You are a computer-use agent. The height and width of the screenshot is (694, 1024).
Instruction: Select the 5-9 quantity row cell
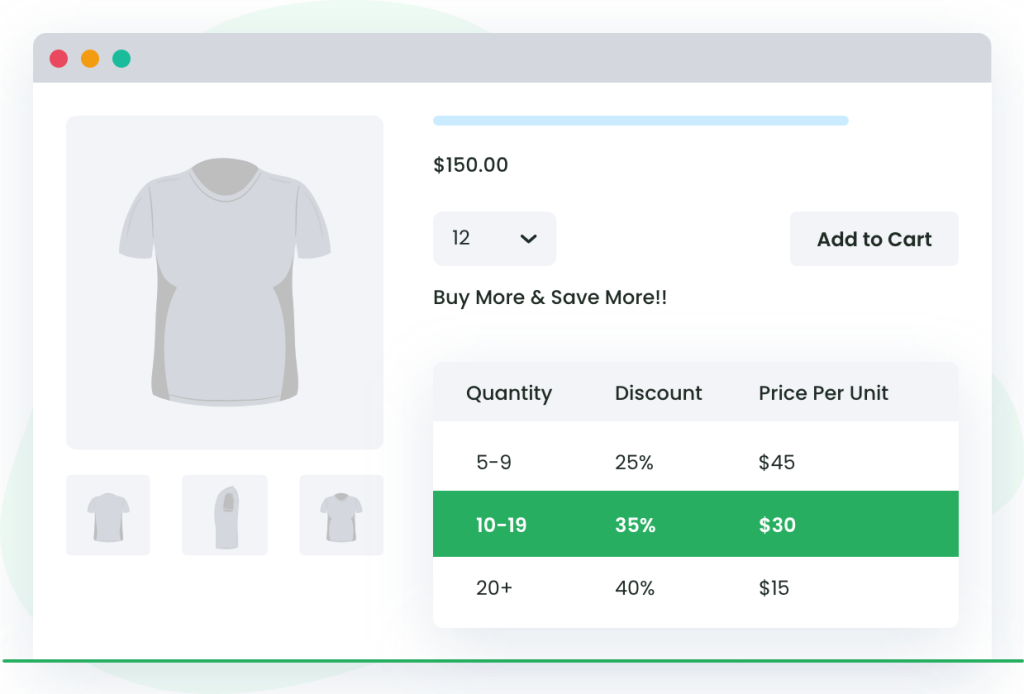point(494,462)
